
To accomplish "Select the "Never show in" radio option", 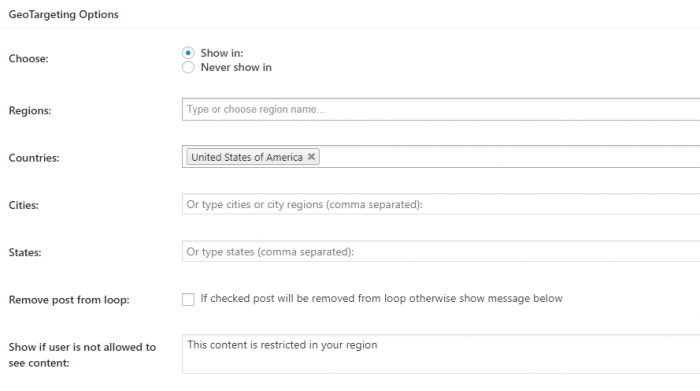I will pos(188,67).
